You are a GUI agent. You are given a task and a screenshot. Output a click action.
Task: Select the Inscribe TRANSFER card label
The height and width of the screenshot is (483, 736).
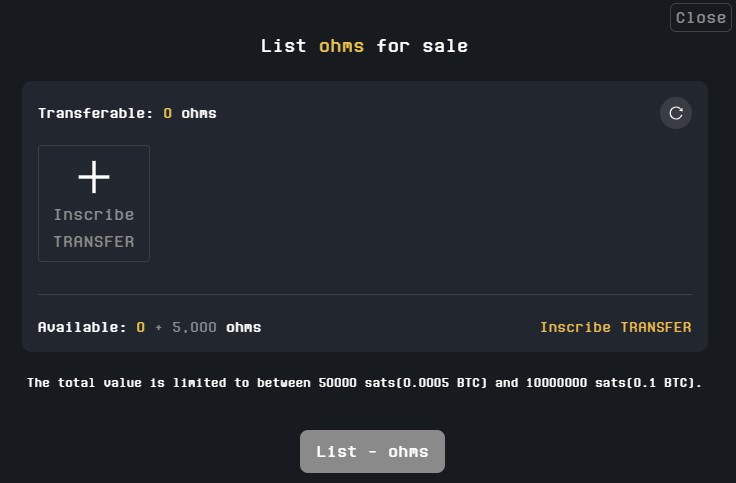point(94,228)
